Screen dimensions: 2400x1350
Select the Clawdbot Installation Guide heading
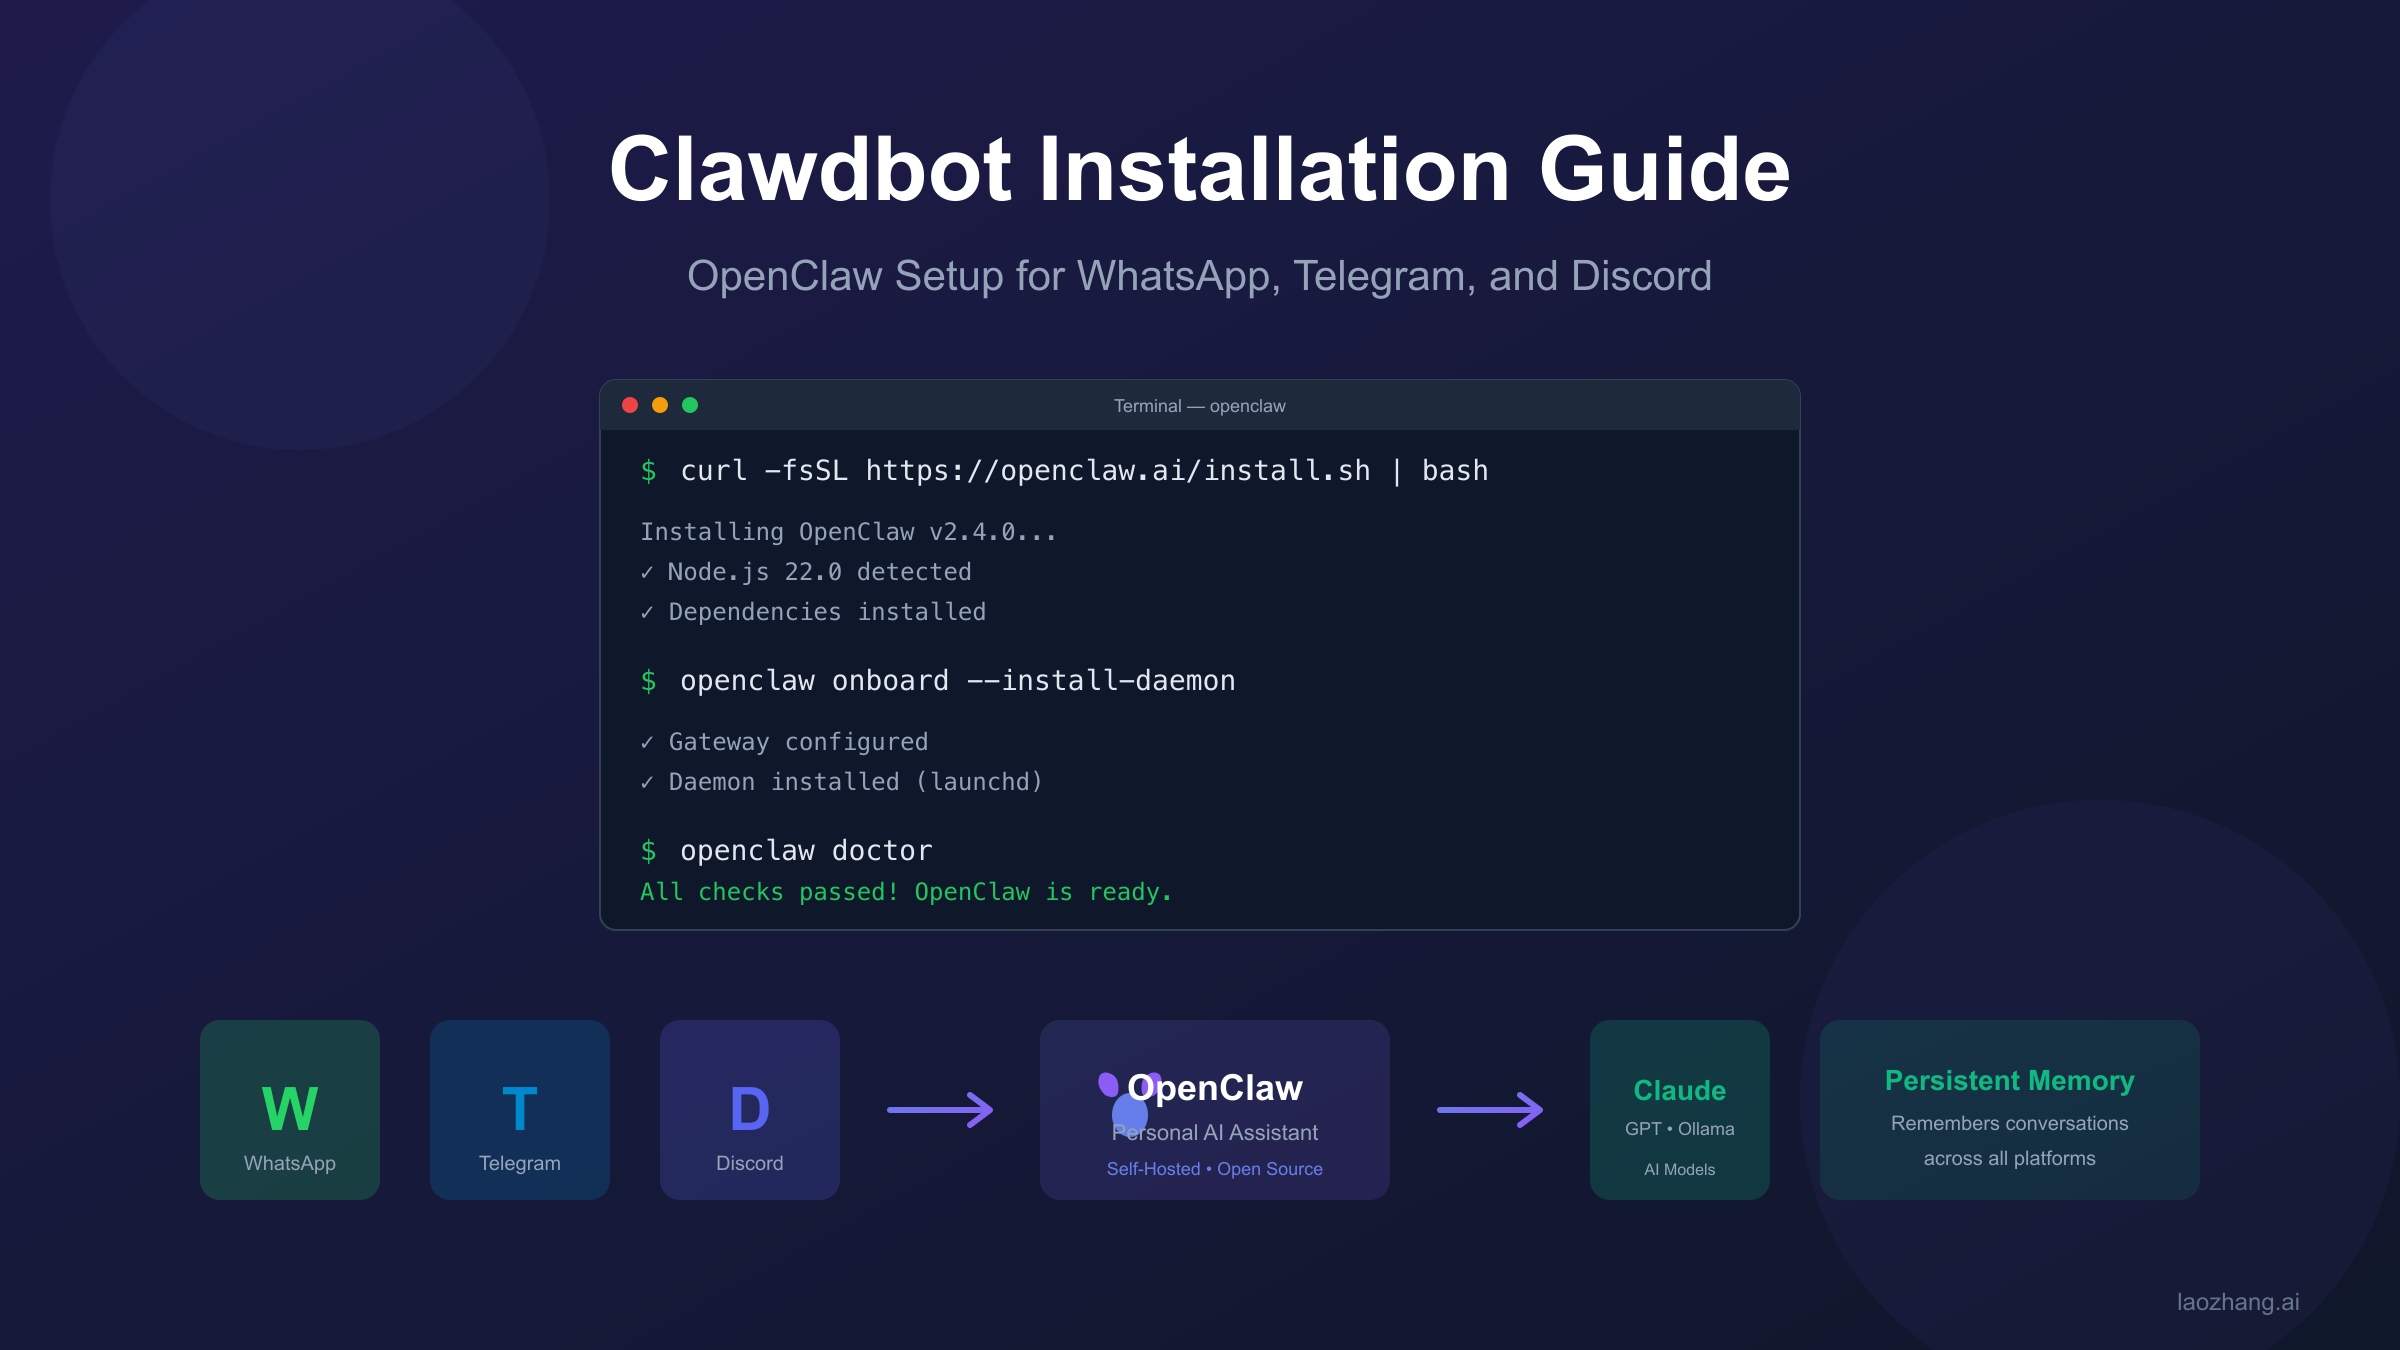(x=1200, y=170)
